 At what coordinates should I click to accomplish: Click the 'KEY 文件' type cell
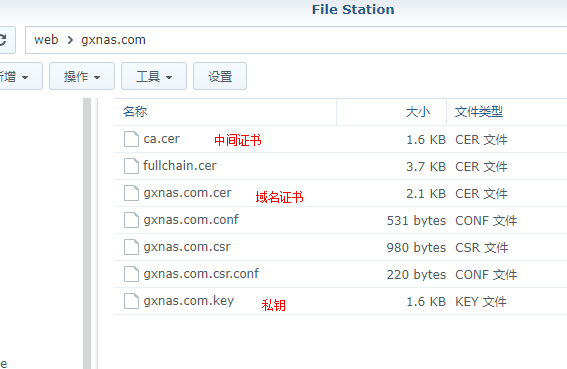[x=481, y=302]
